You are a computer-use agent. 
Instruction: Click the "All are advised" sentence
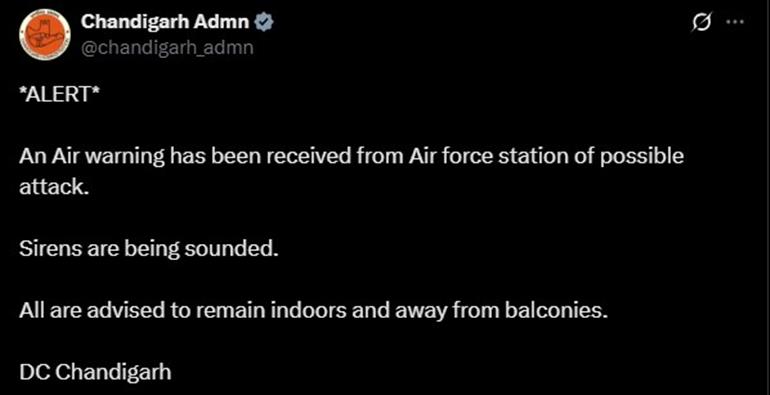click(314, 312)
